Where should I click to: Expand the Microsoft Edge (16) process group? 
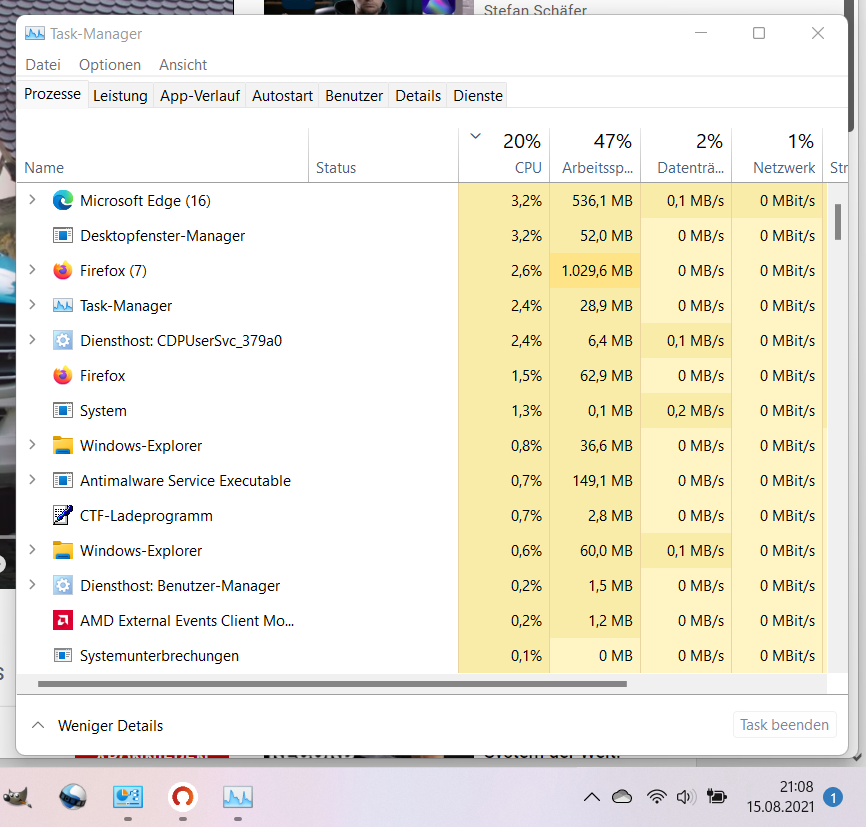[32, 200]
